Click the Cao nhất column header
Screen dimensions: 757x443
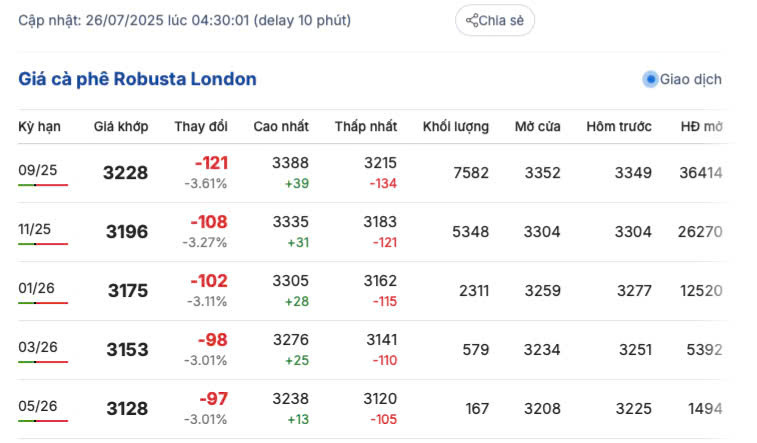coord(281,127)
